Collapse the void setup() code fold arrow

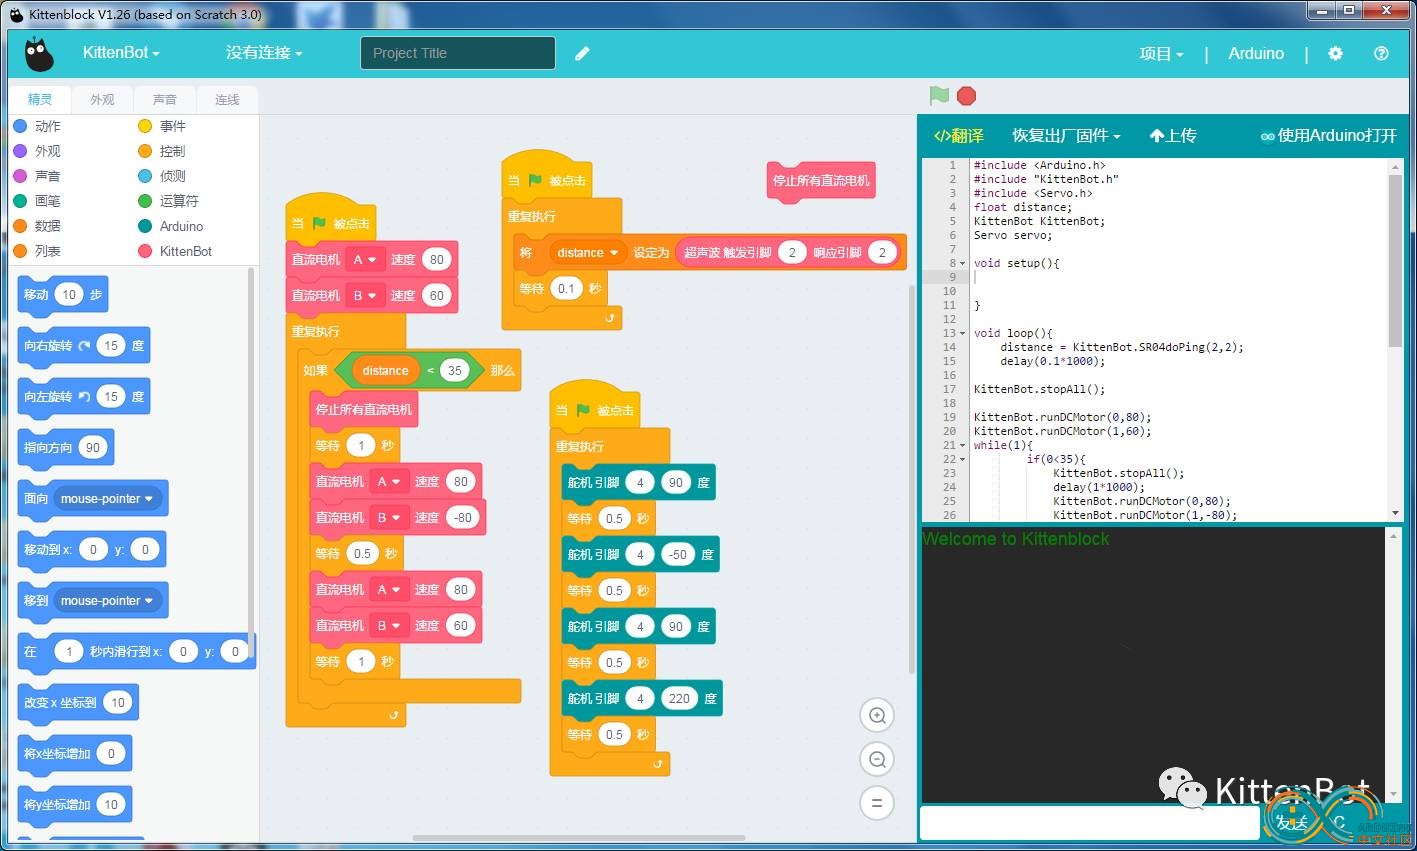tap(963, 263)
